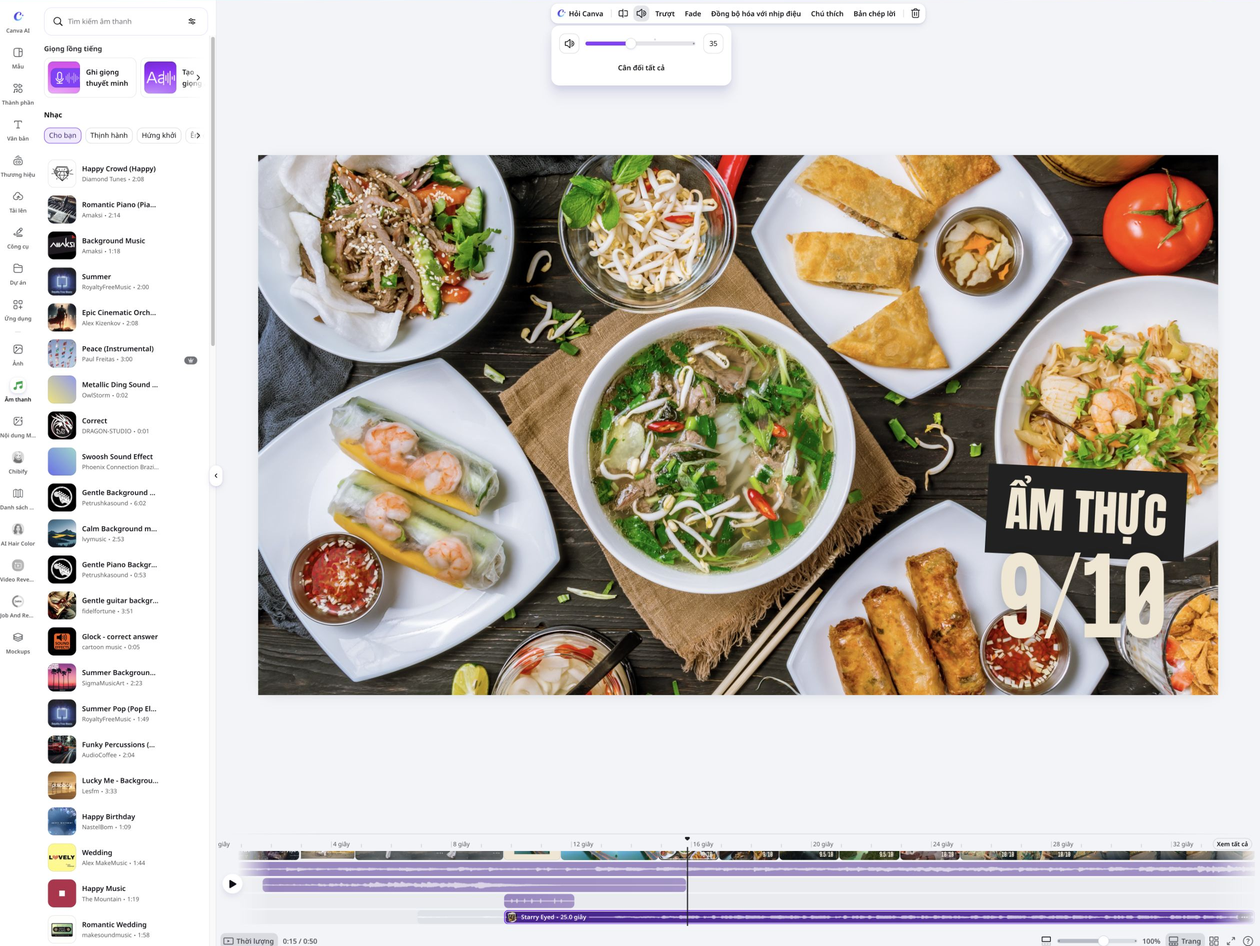Viewport: 1260px width, 946px height.
Task: Click Cân đối tất cả link
Action: click(641, 68)
